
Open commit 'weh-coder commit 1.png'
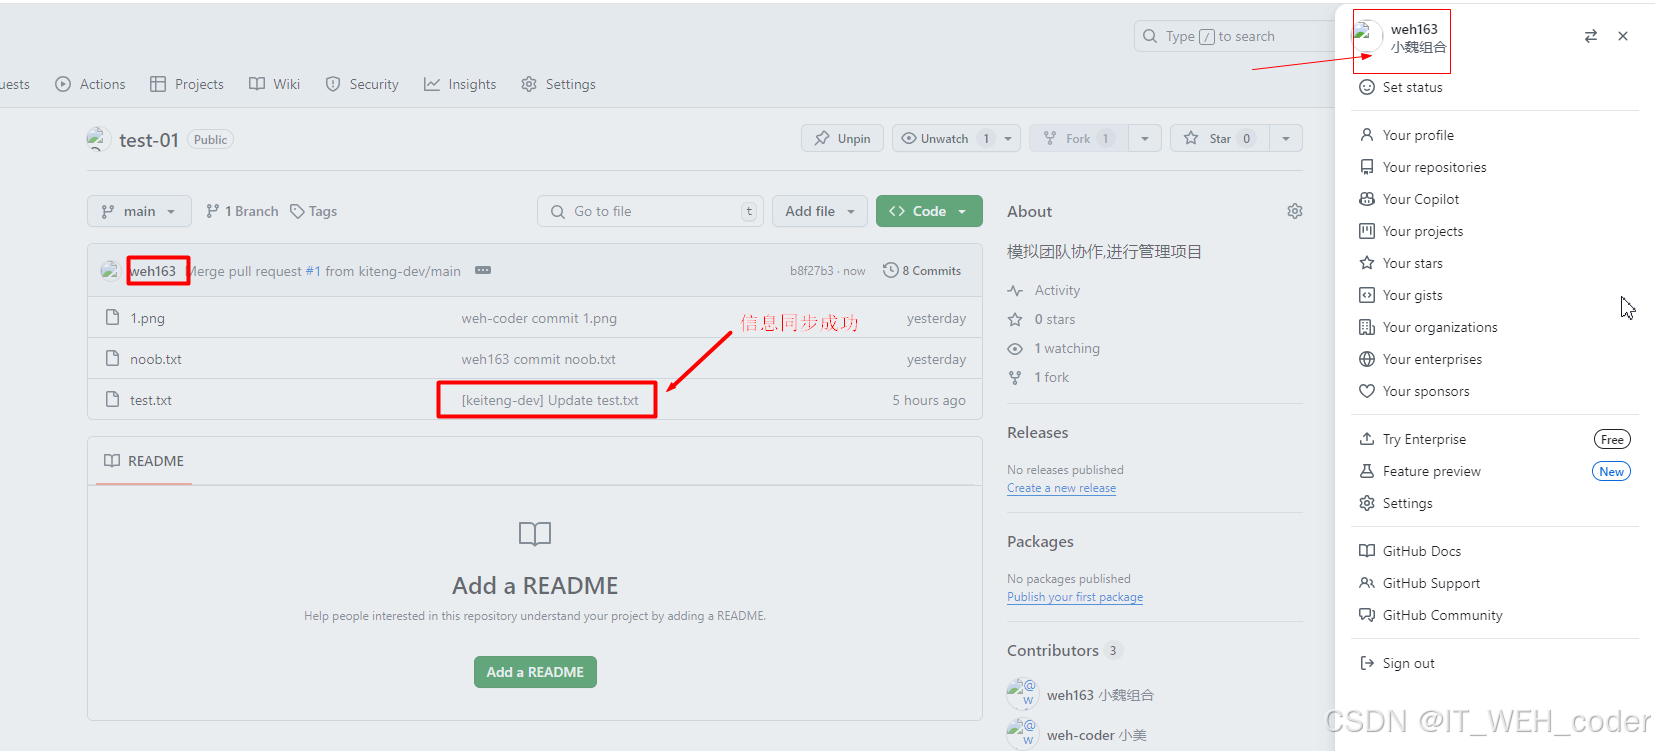point(539,318)
